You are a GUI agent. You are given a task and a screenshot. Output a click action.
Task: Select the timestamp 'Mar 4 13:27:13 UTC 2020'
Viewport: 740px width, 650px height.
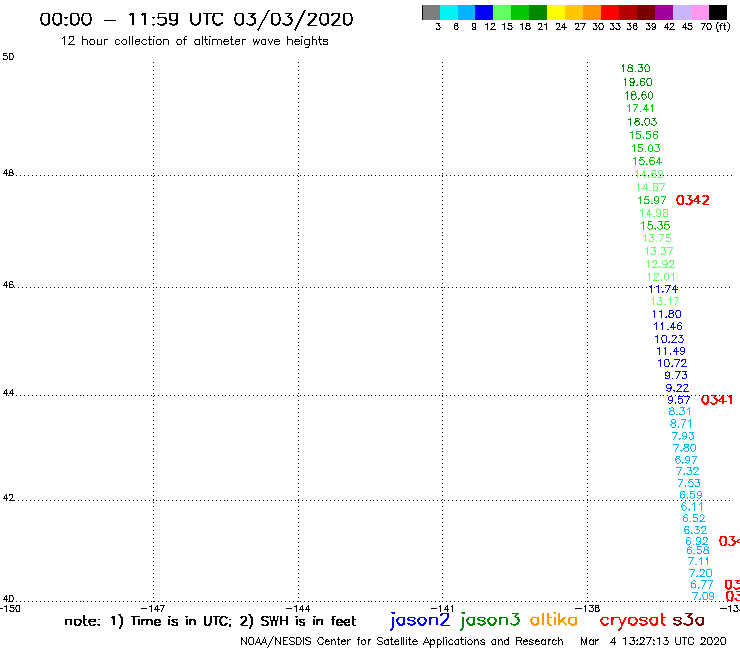pos(653,641)
